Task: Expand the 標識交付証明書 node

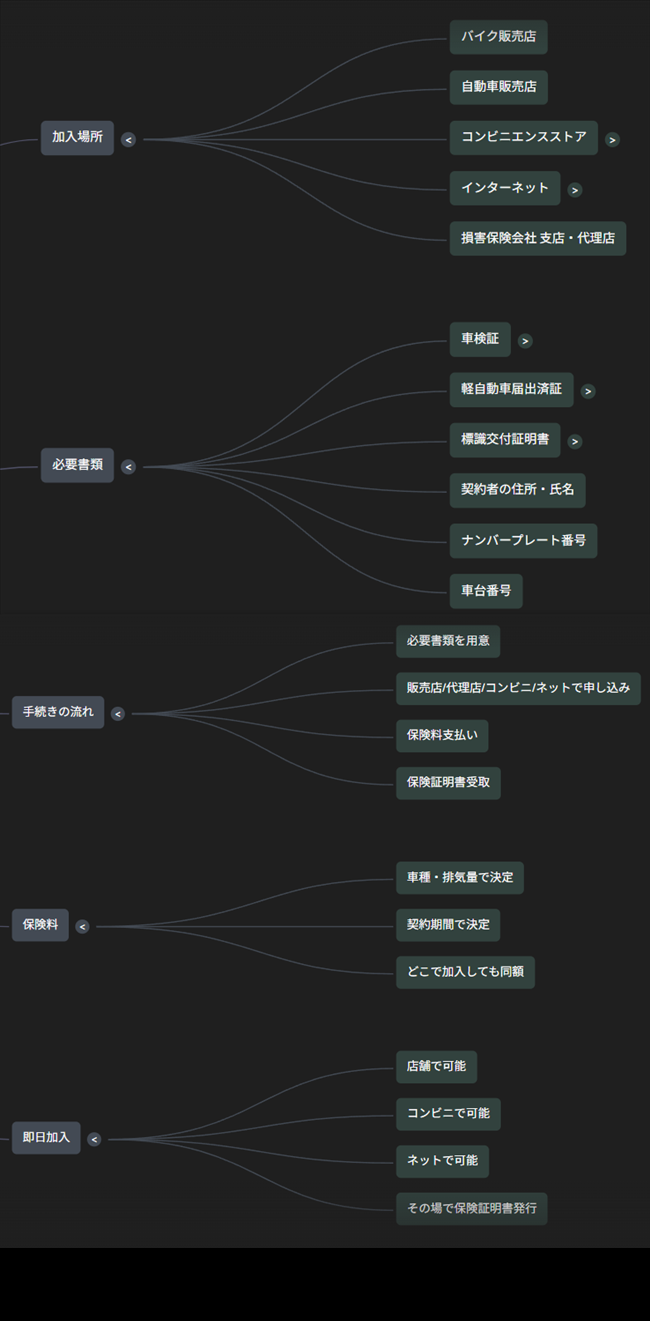Action: (574, 441)
